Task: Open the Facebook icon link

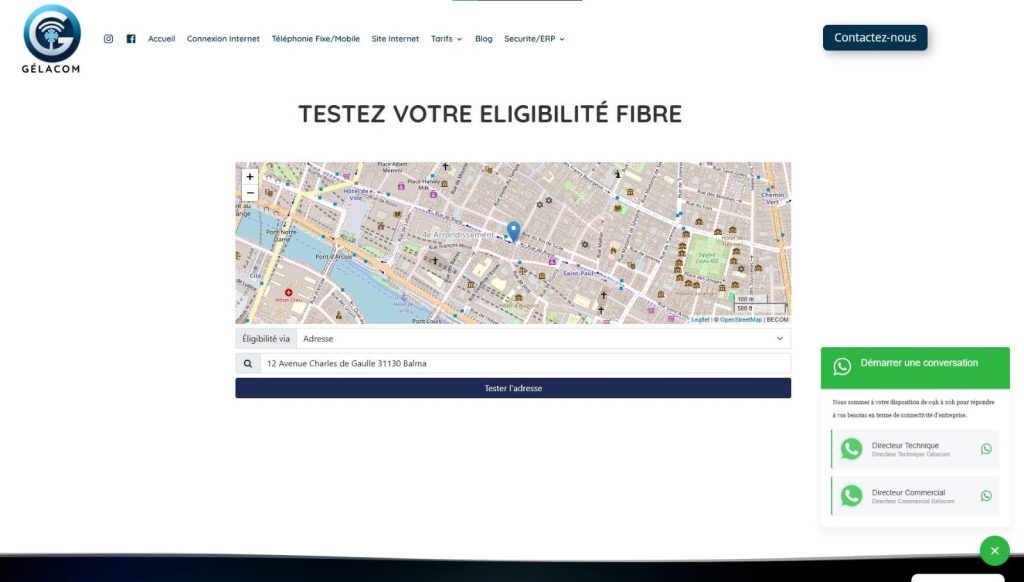Action: [x=131, y=39]
